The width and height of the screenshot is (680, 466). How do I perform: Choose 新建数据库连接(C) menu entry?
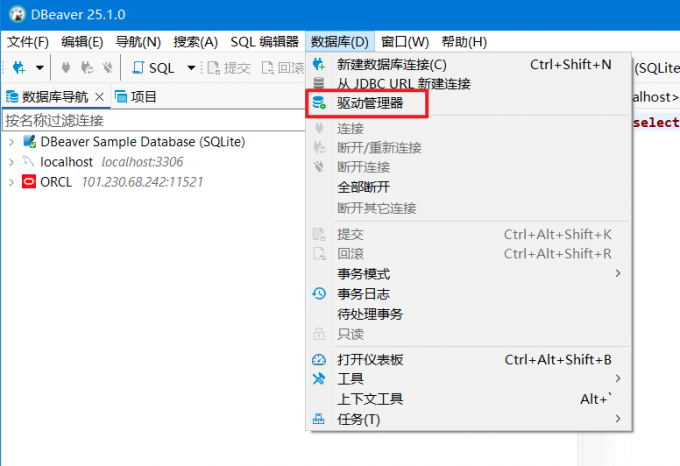(x=469, y=65)
